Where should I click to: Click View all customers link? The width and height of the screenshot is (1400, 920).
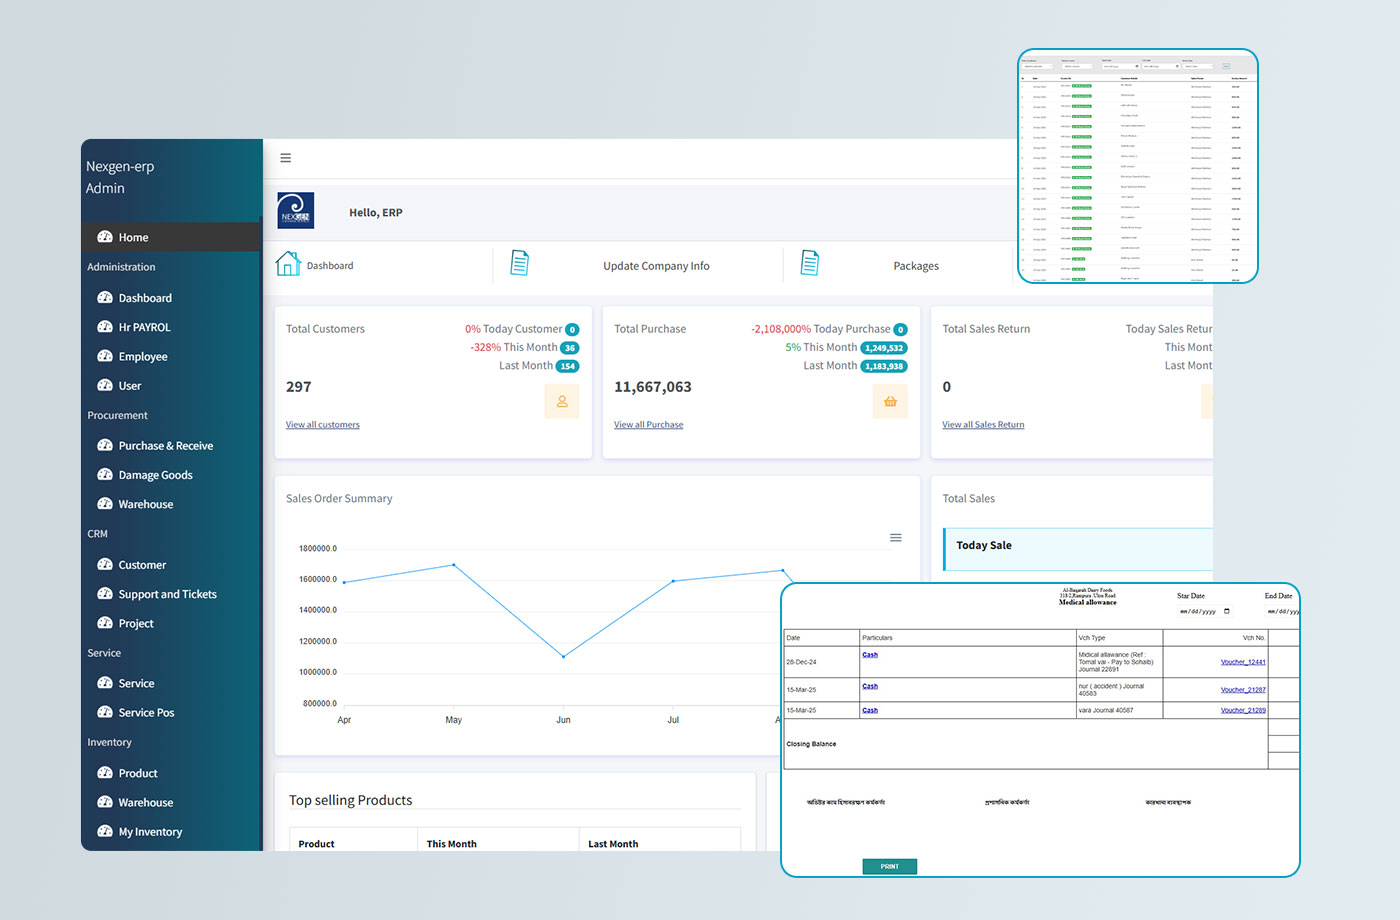pyautogui.click(x=322, y=425)
